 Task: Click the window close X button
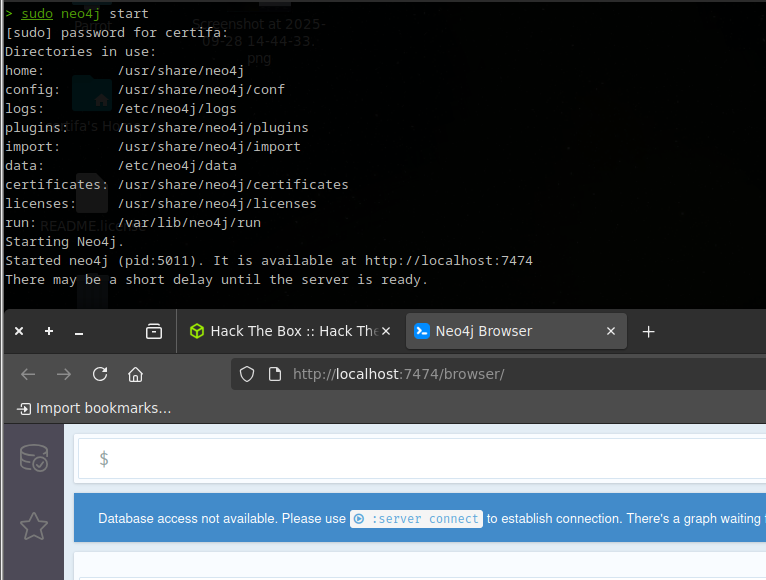[x=19, y=331]
